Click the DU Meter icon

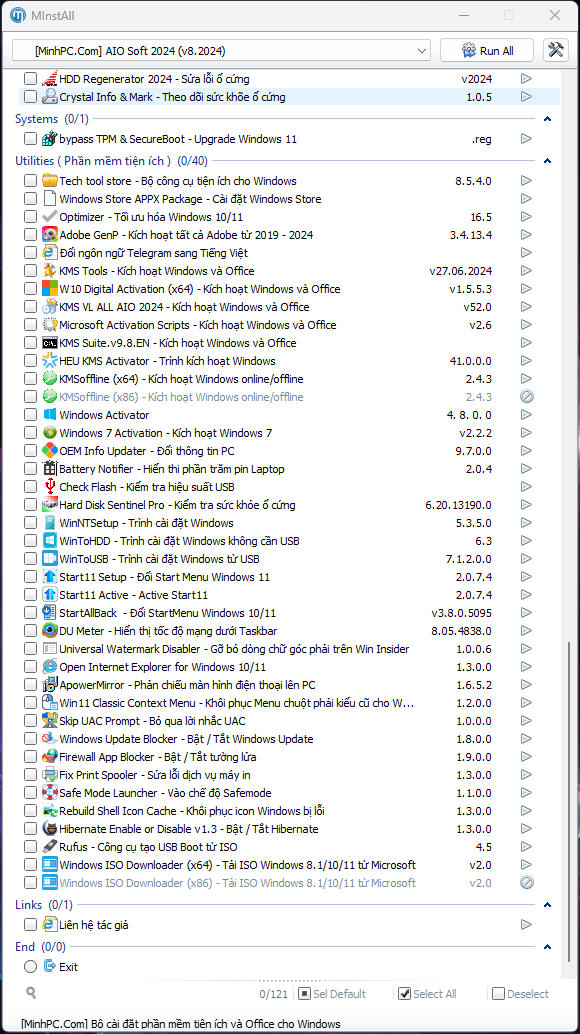point(49,631)
